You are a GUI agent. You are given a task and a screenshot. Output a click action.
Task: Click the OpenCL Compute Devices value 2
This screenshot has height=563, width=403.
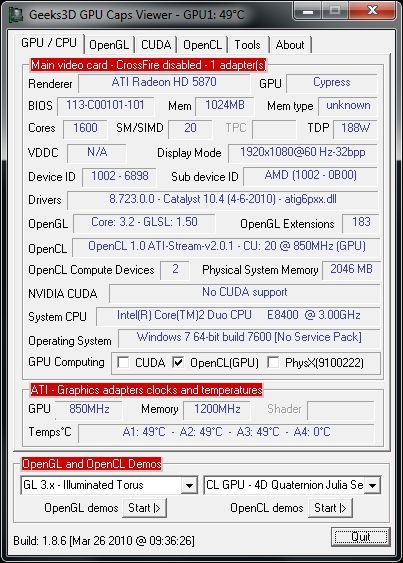175,270
